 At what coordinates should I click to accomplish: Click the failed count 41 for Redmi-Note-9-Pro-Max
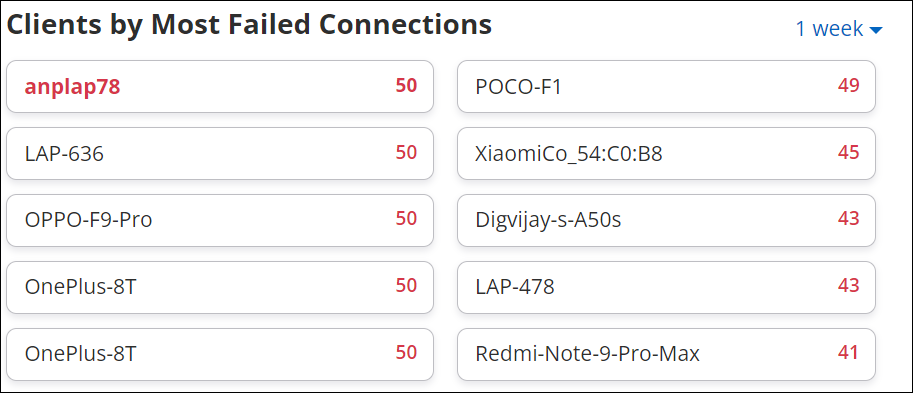[x=848, y=353]
